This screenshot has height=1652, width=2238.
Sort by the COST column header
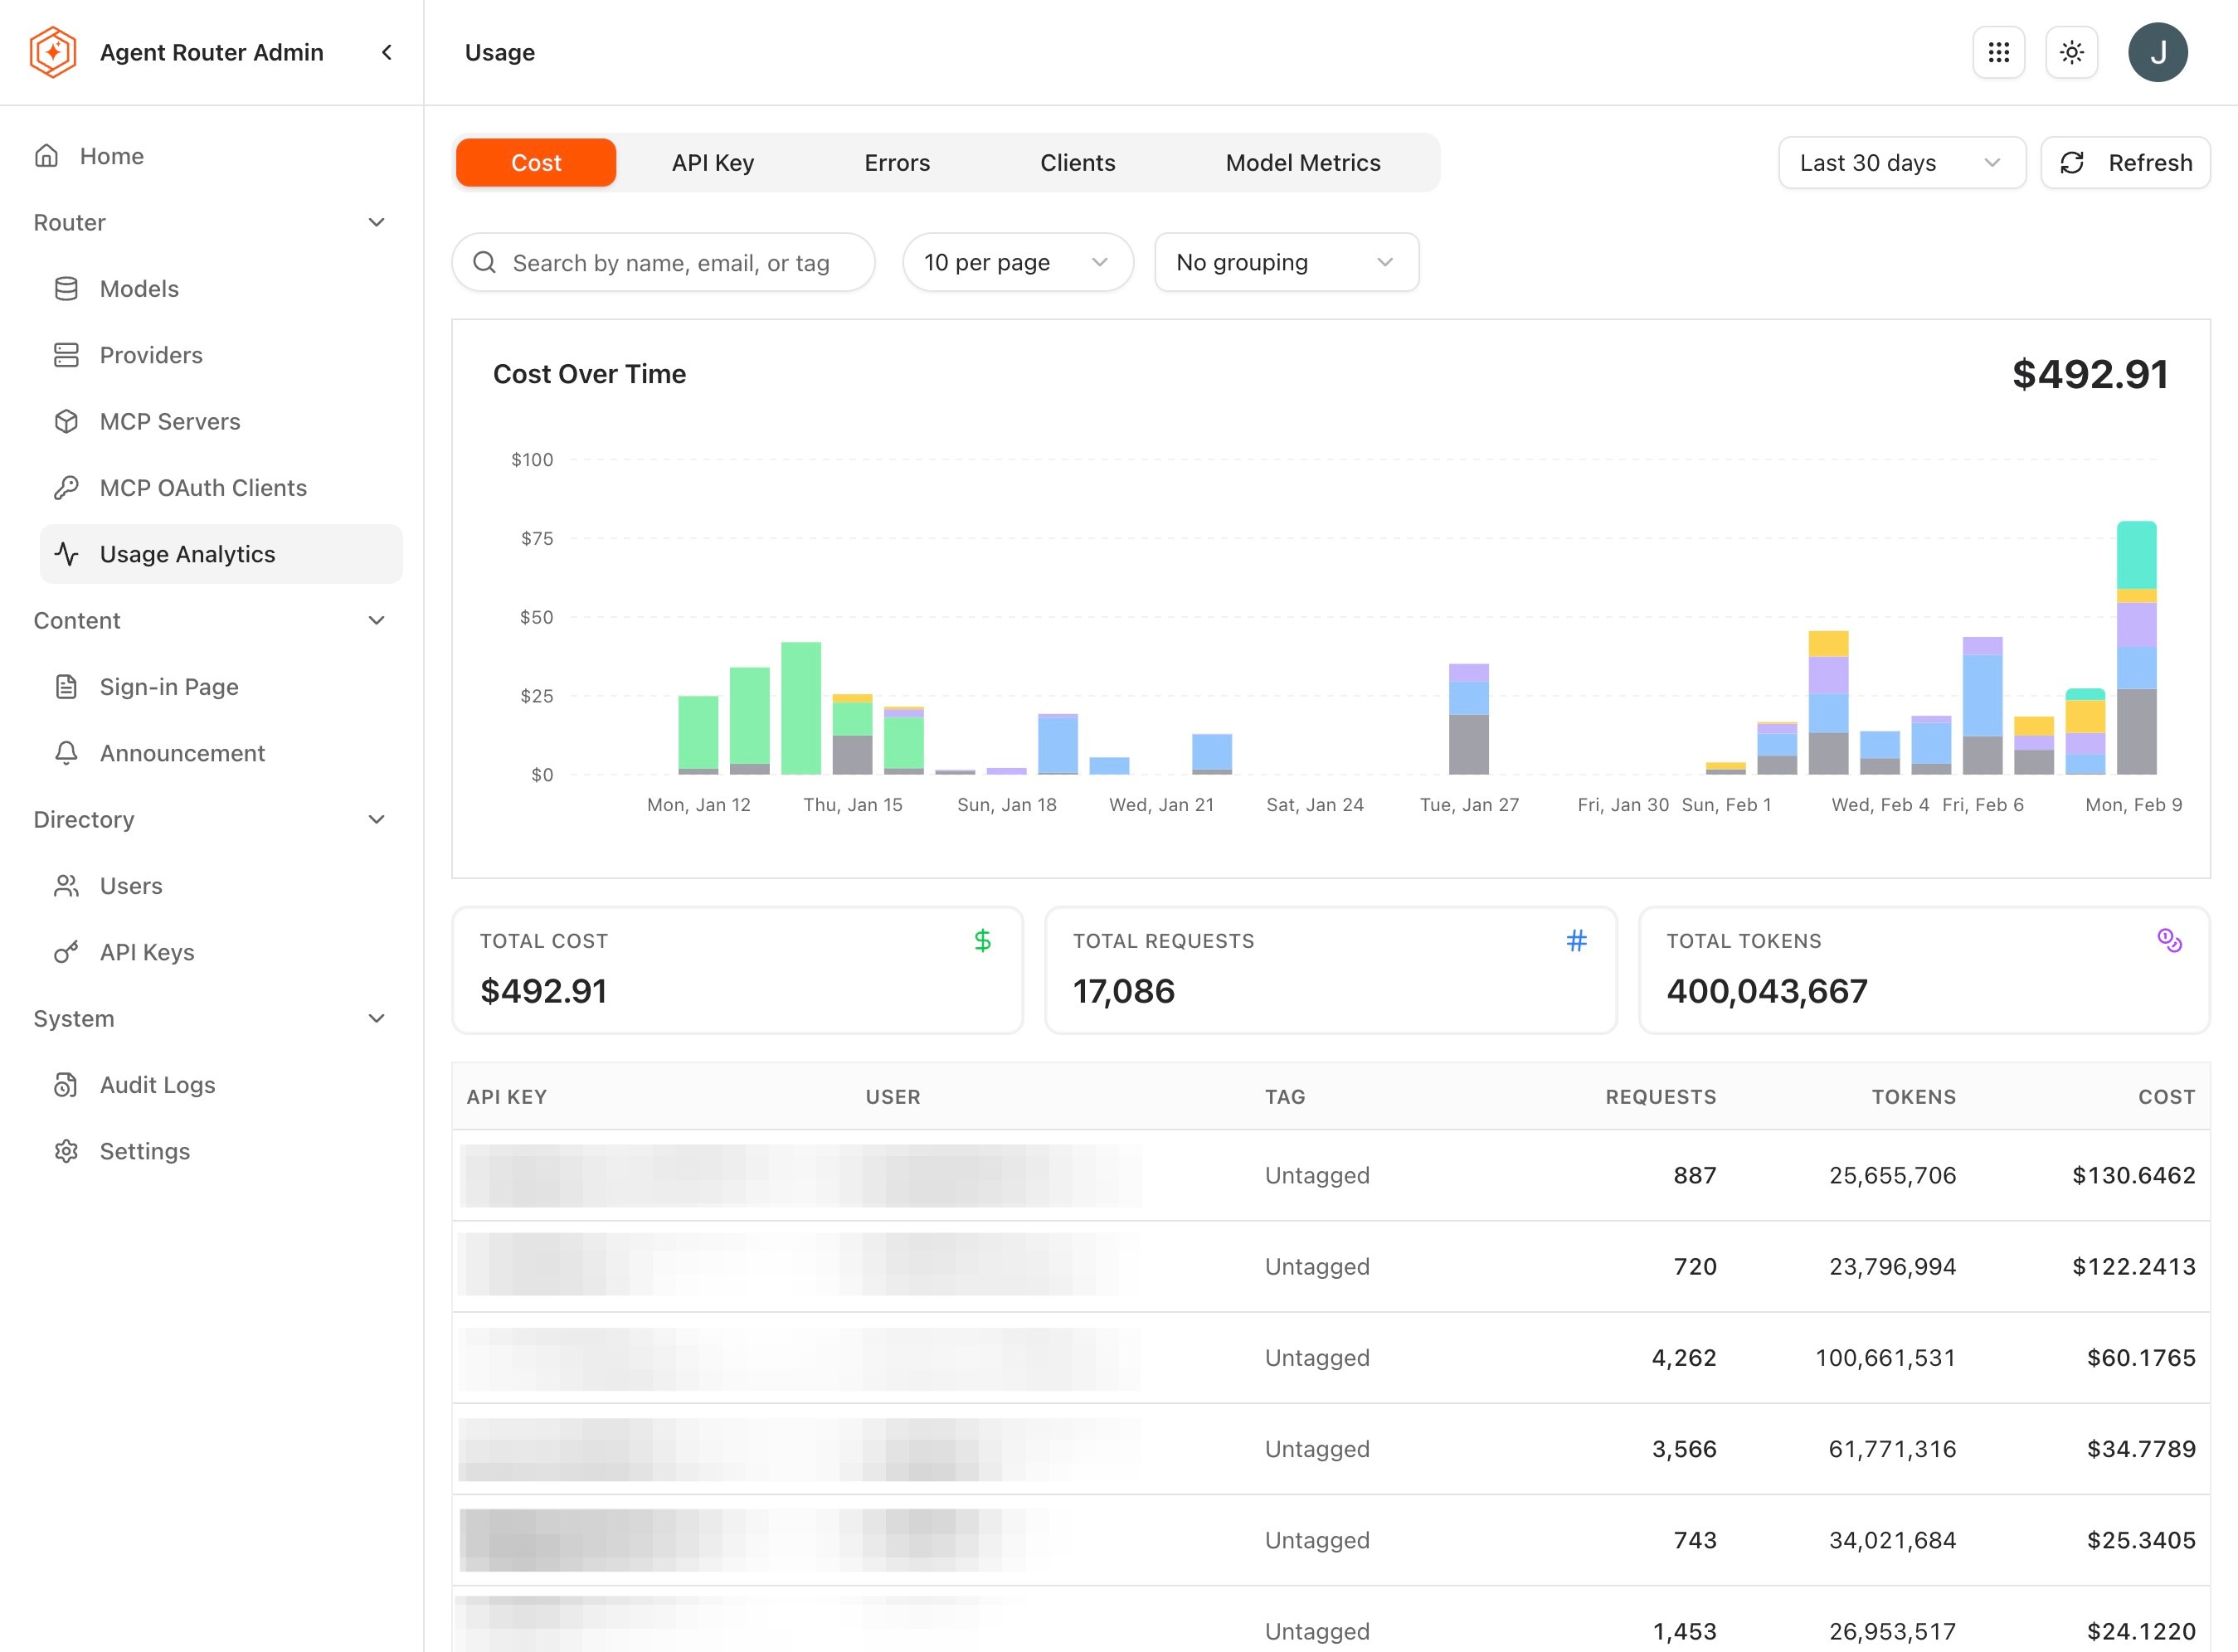2166,1097
